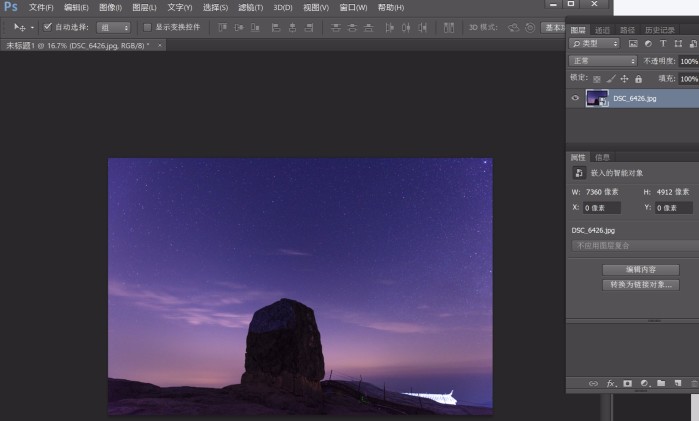699x421 pixels.
Task: Open the 帮助(H) menu
Action: pos(391,8)
